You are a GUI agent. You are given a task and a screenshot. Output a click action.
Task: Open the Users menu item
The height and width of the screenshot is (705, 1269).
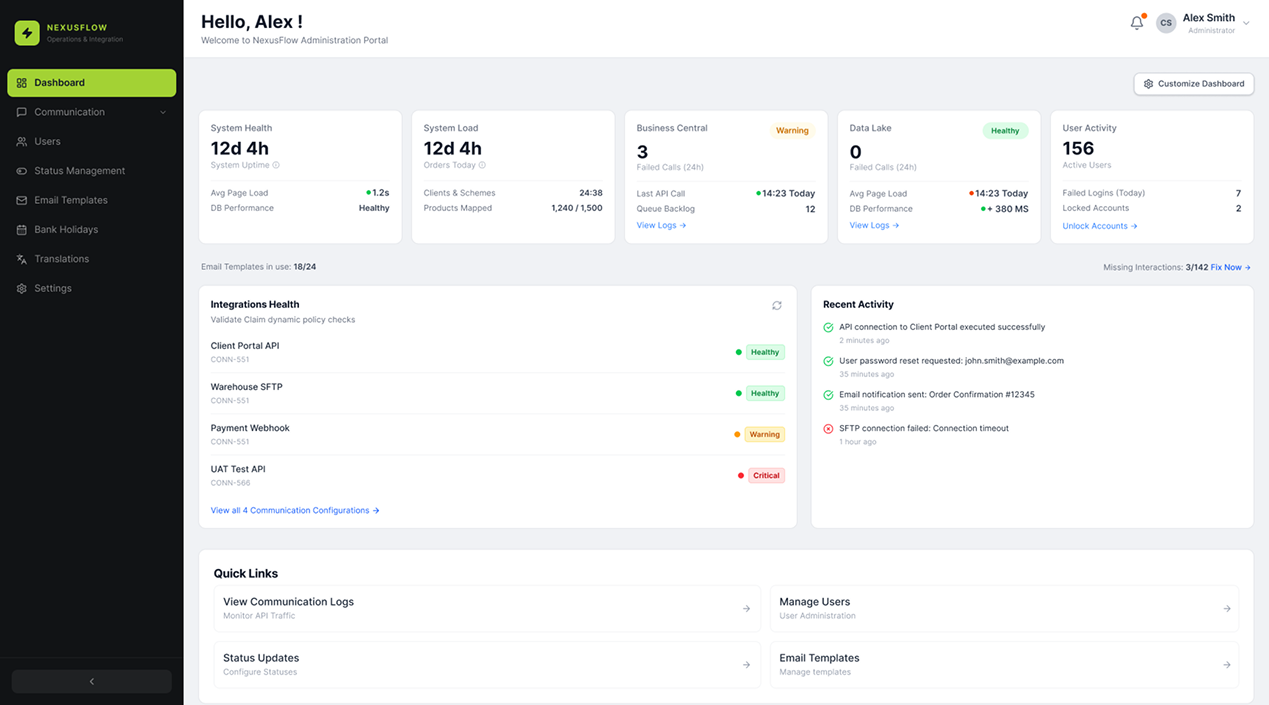click(92, 142)
